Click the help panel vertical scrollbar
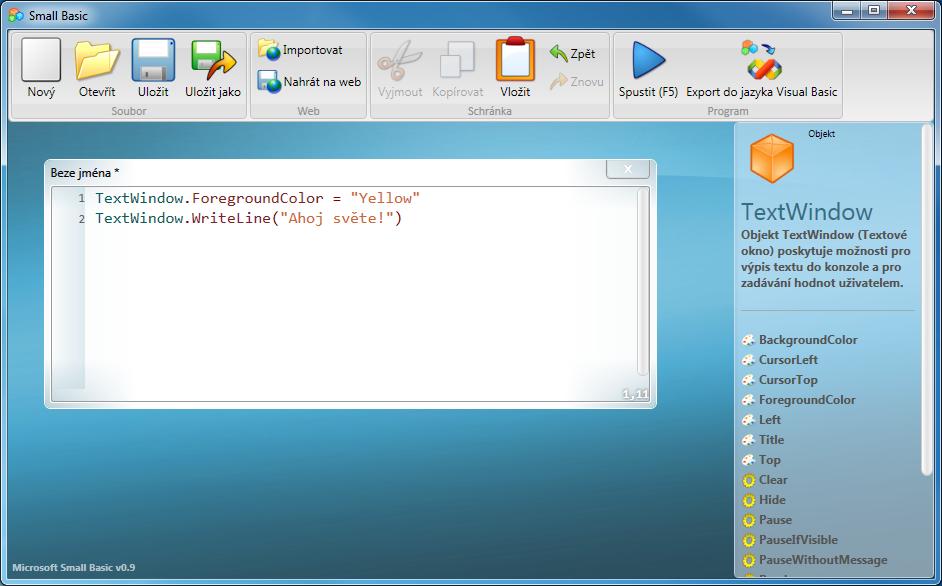The width and height of the screenshot is (942, 586). 927,301
